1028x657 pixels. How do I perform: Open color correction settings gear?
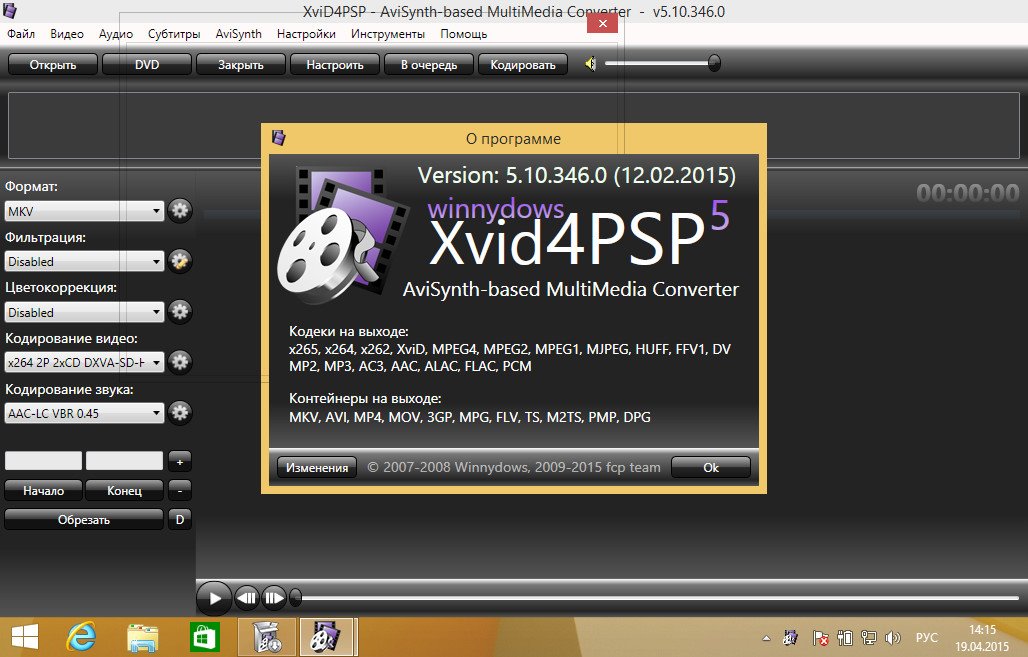[180, 312]
